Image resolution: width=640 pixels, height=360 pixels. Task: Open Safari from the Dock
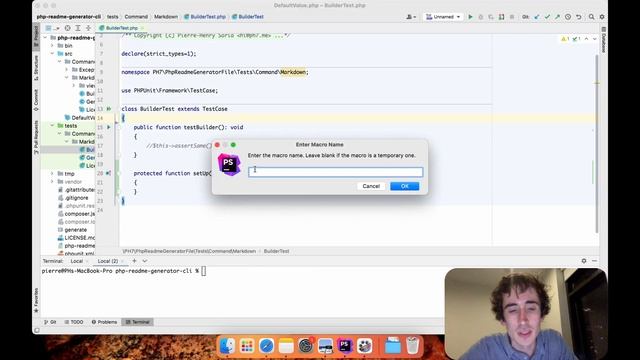267,346
